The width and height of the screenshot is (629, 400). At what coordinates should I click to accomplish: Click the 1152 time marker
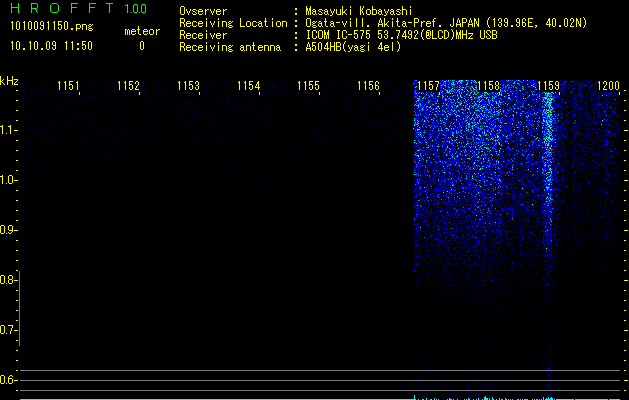click(128, 86)
